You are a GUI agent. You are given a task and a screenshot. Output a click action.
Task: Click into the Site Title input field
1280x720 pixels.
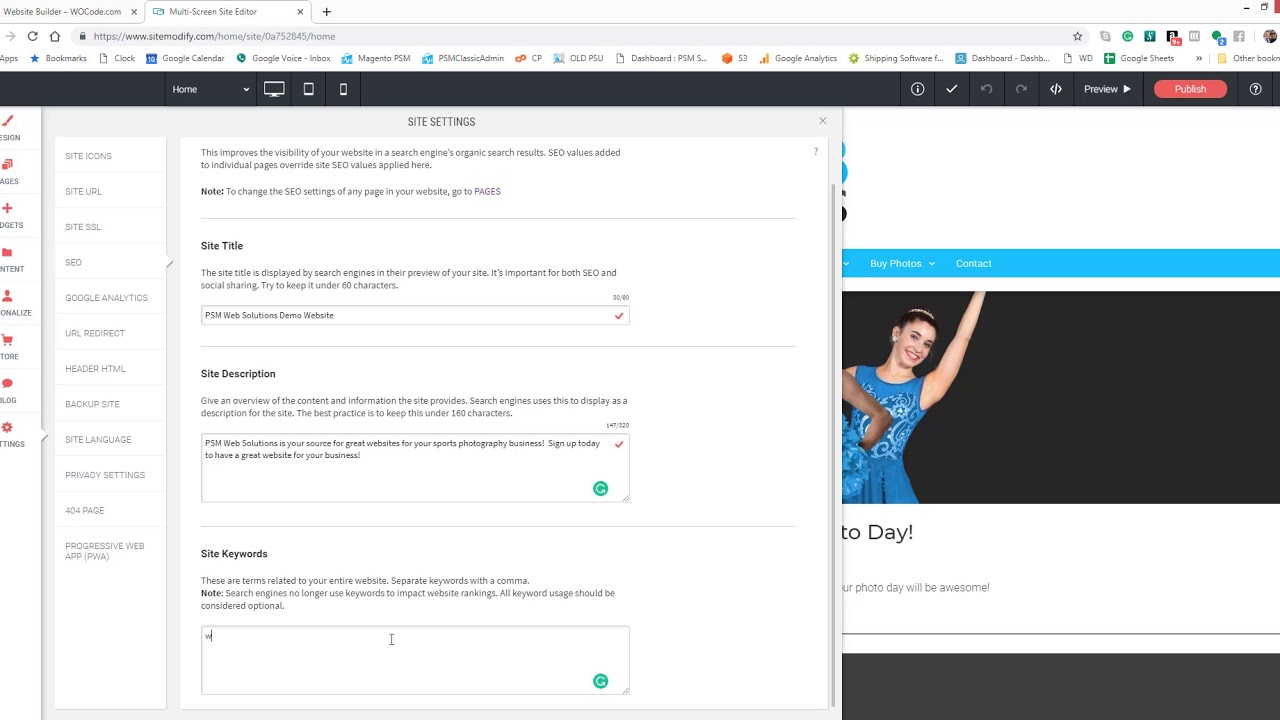tap(415, 316)
